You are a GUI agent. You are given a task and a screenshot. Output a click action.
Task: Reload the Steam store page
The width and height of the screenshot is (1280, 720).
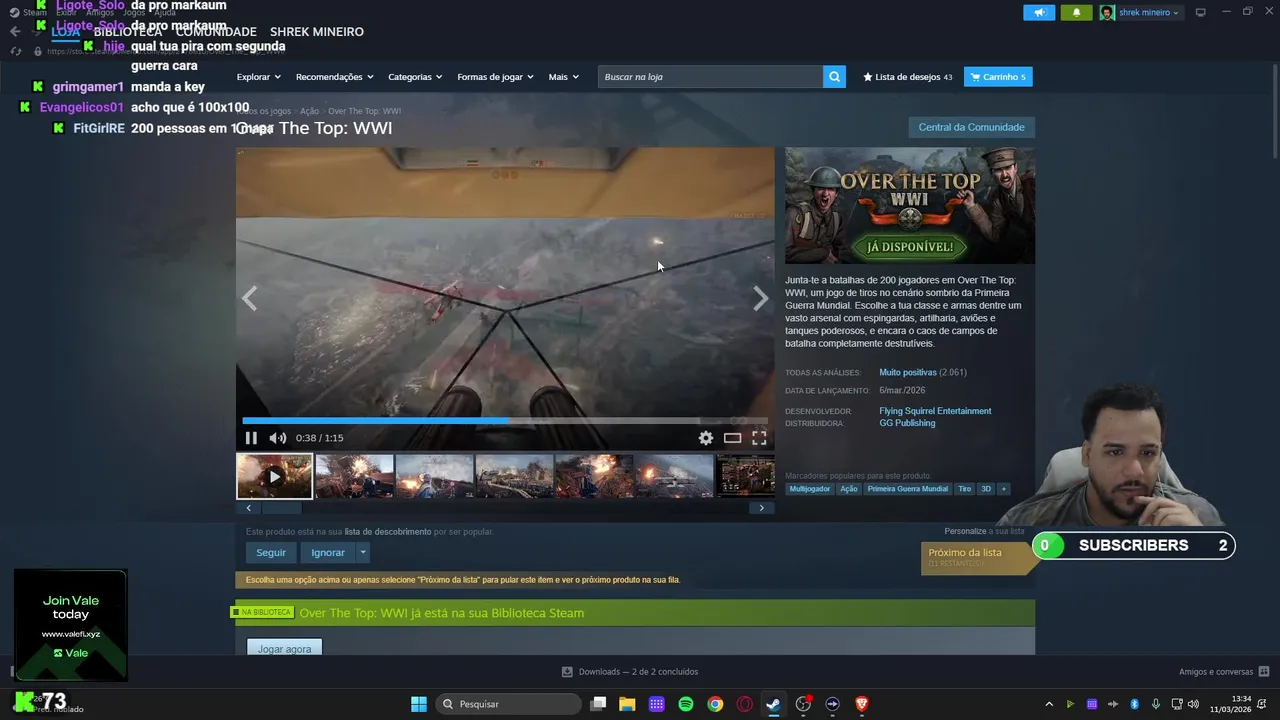(x=15, y=51)
